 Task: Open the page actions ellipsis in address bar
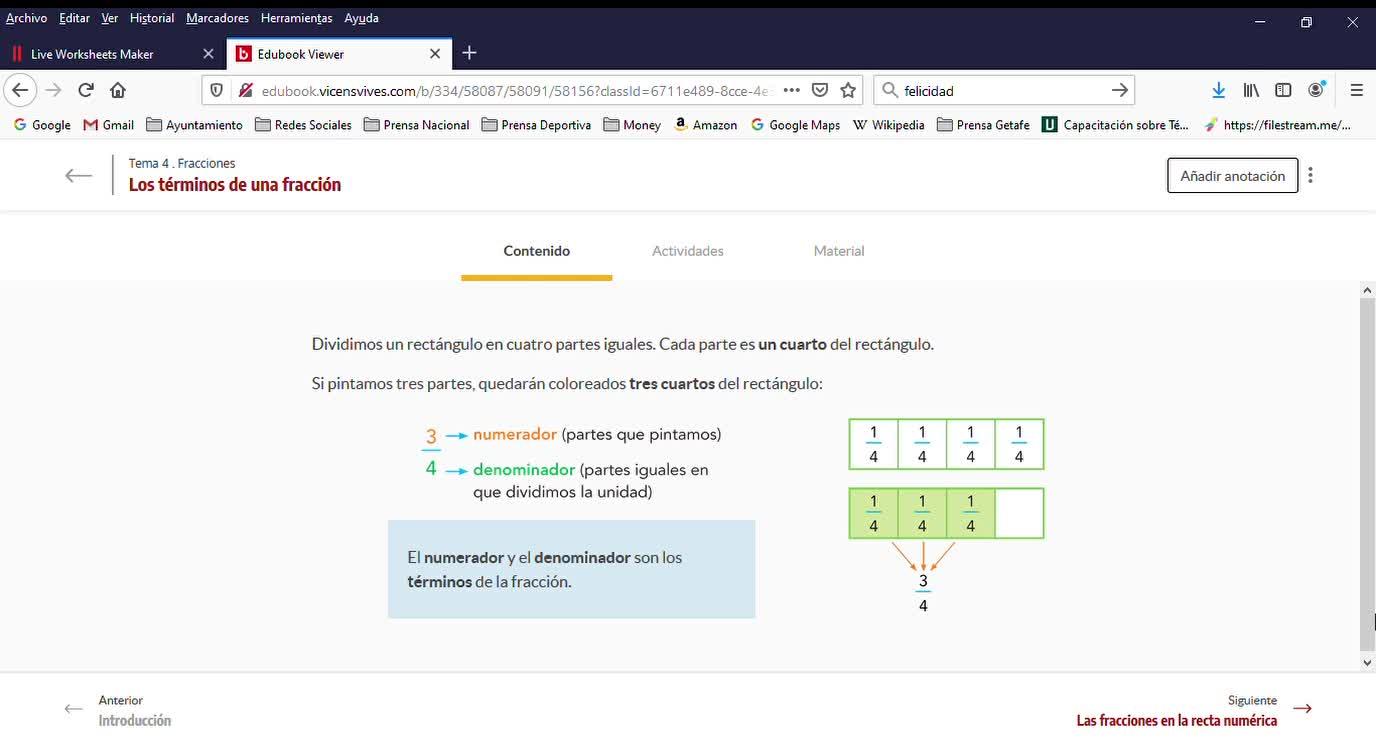tap(791, 90)
